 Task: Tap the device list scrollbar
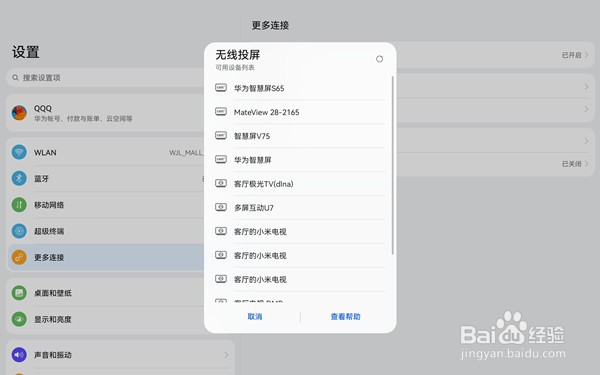pyautogui.click(x=393, y=165)
